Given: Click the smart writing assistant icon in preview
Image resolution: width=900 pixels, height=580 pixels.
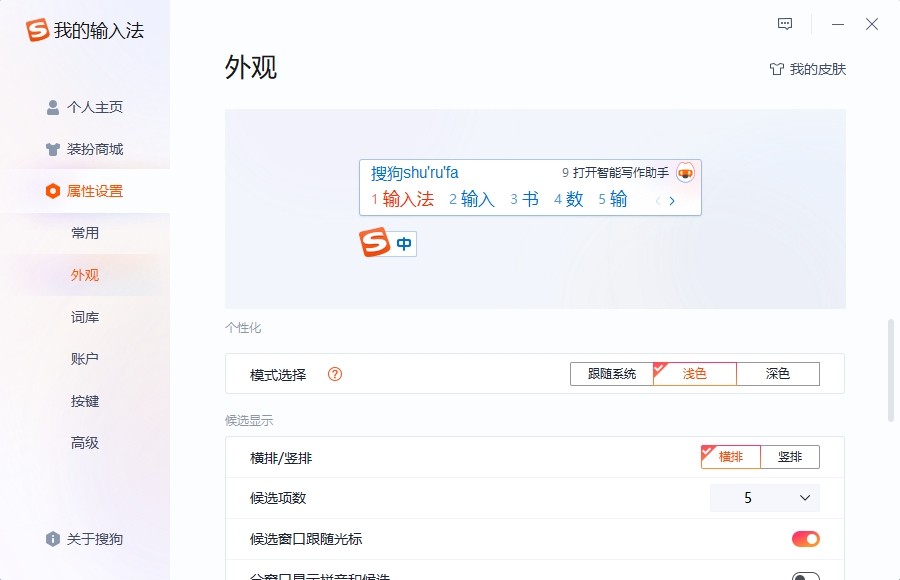Looking at the screenshot, I should pyautogui.click(x=685, y=172).
